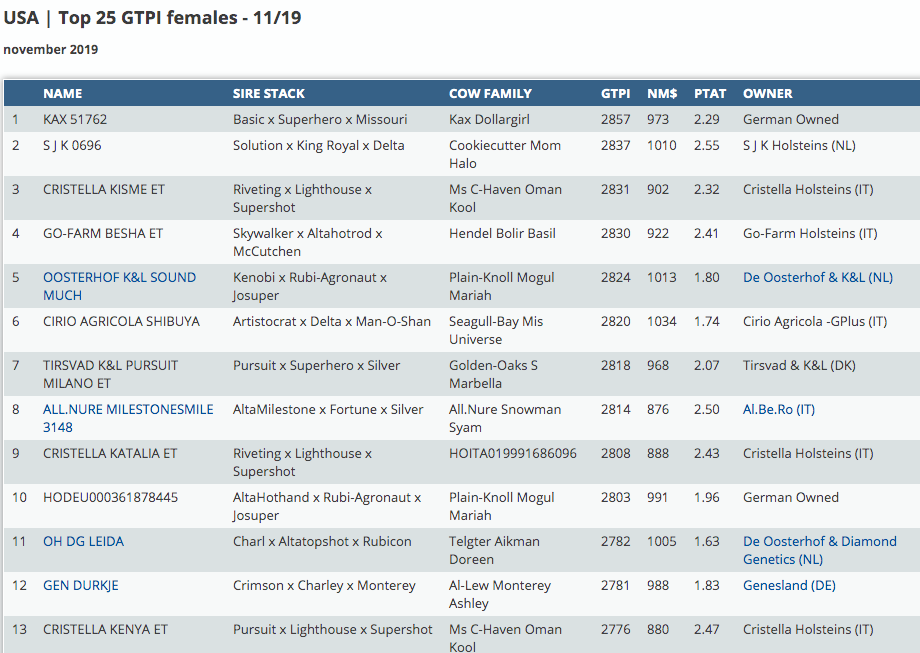Click the NAME column header

[62, 94]
